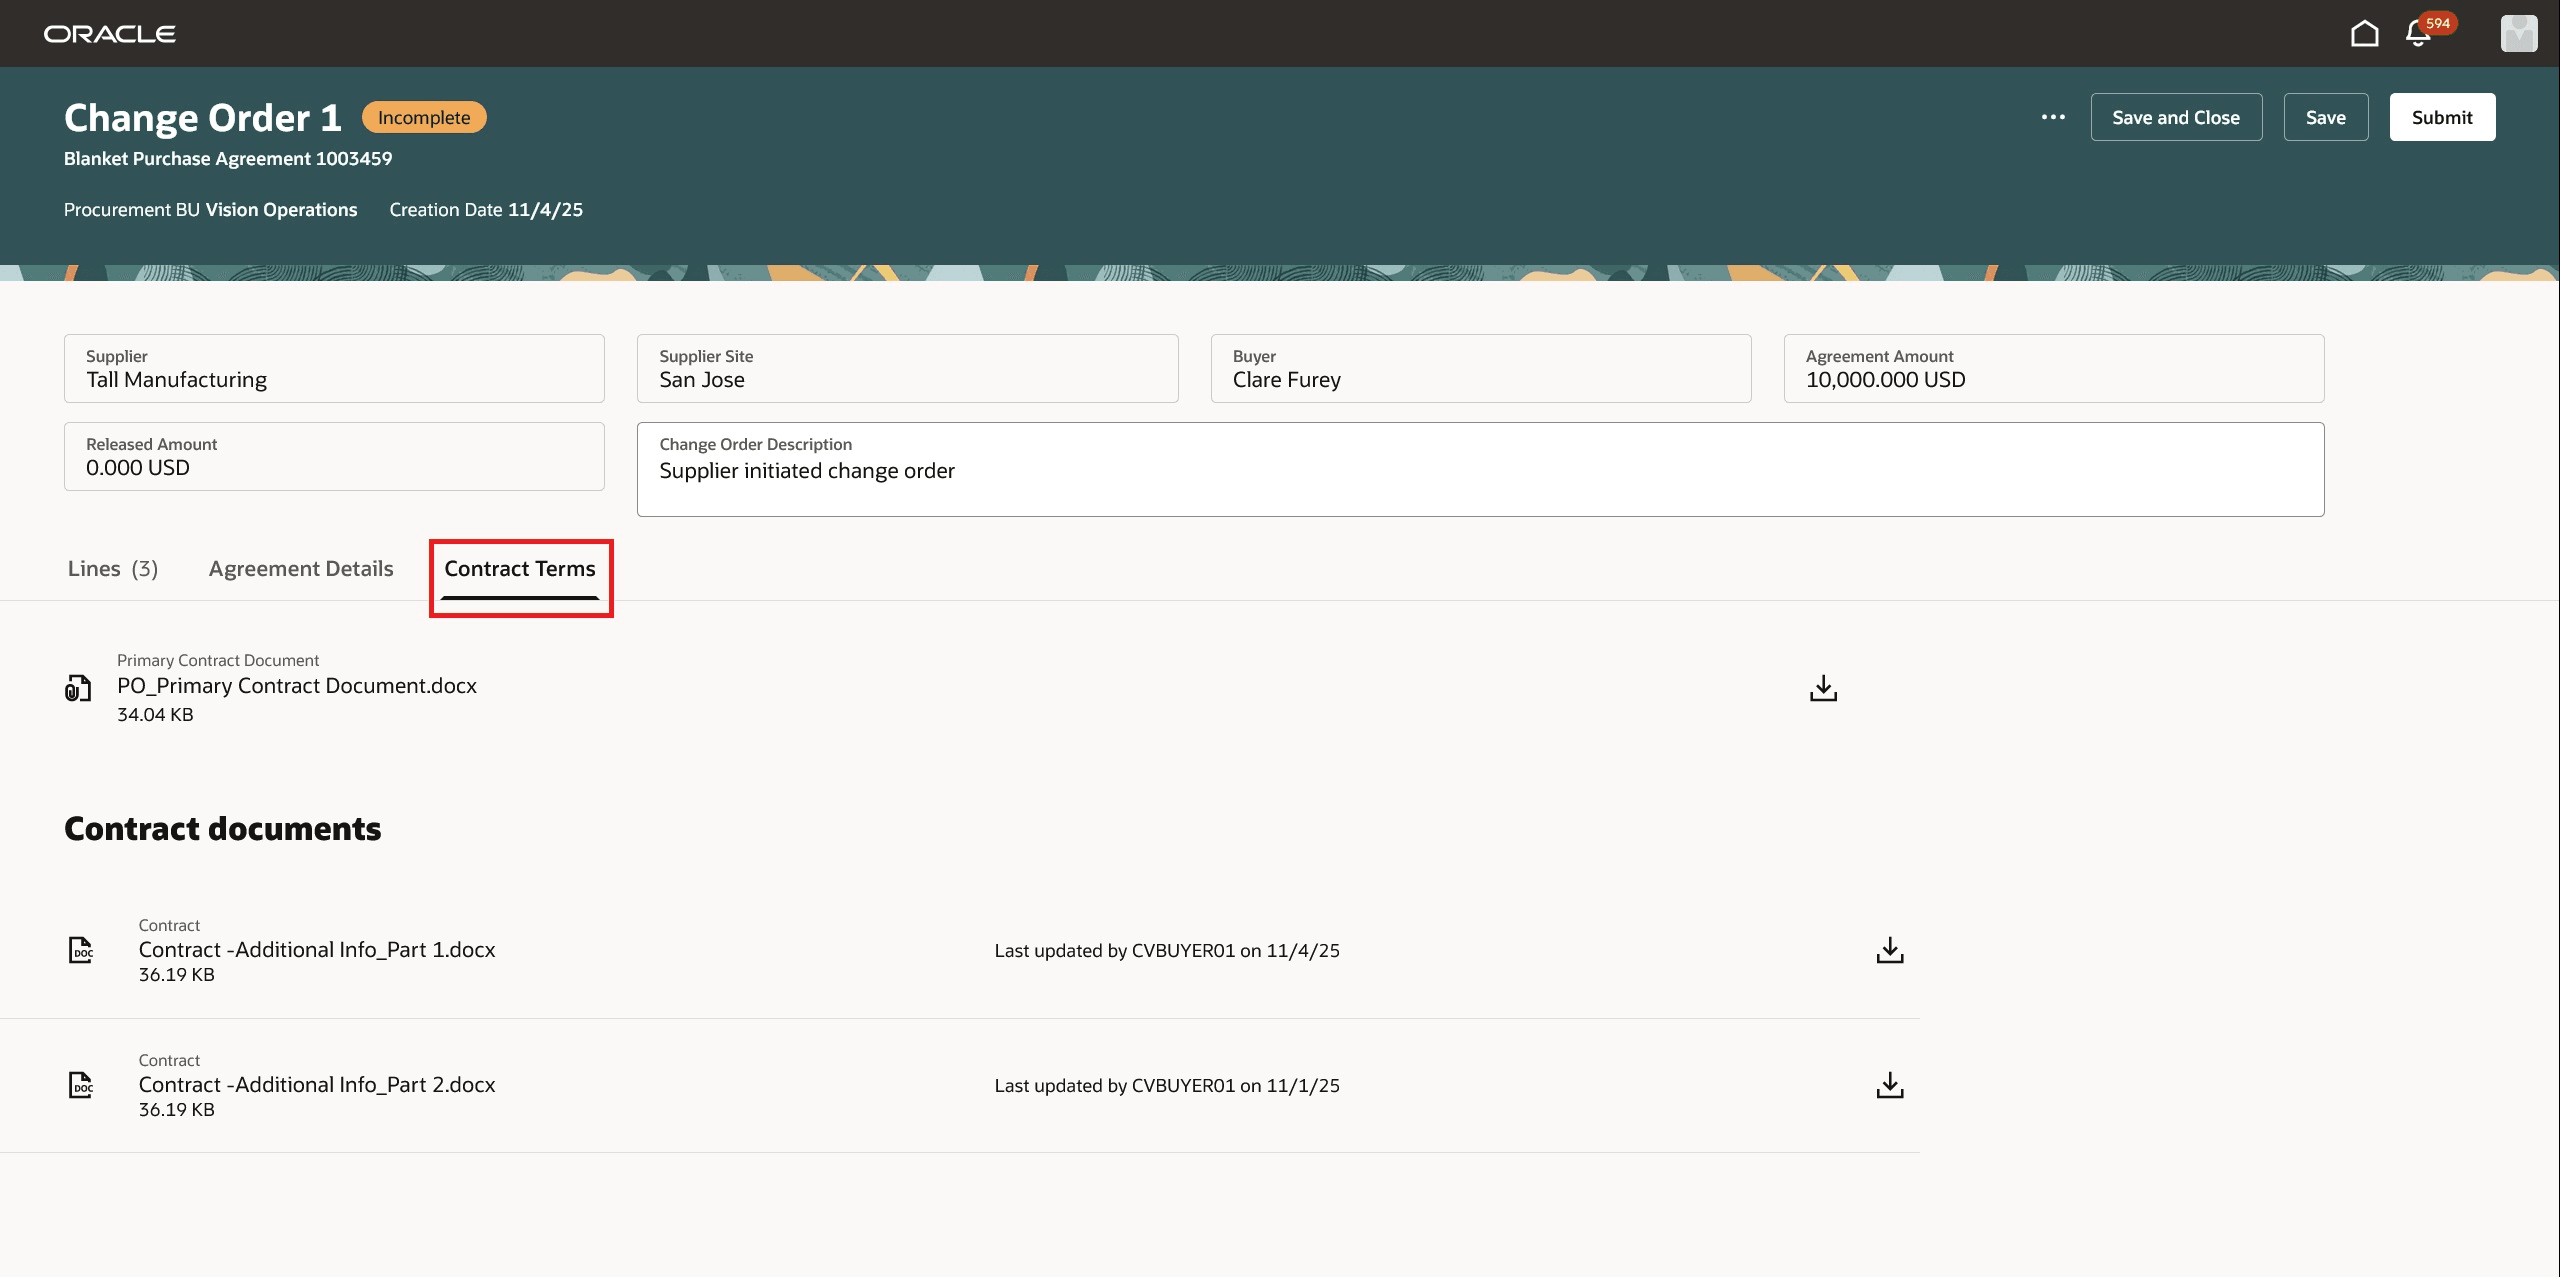
Task: Open the more actions ellipsis menu
Action: pos(2055,117)
